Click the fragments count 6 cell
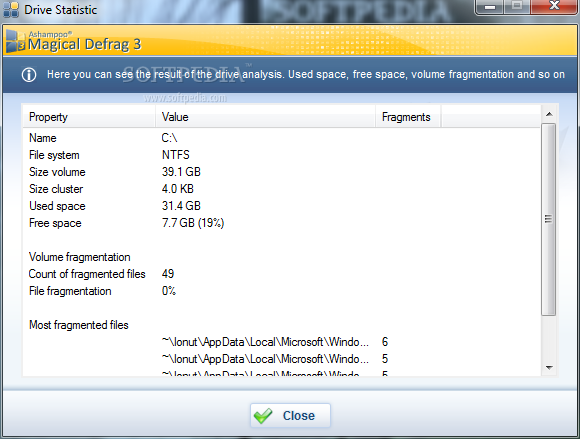Image resolution: width=580 pixels, height=439 pixels. tap(385, 342)
